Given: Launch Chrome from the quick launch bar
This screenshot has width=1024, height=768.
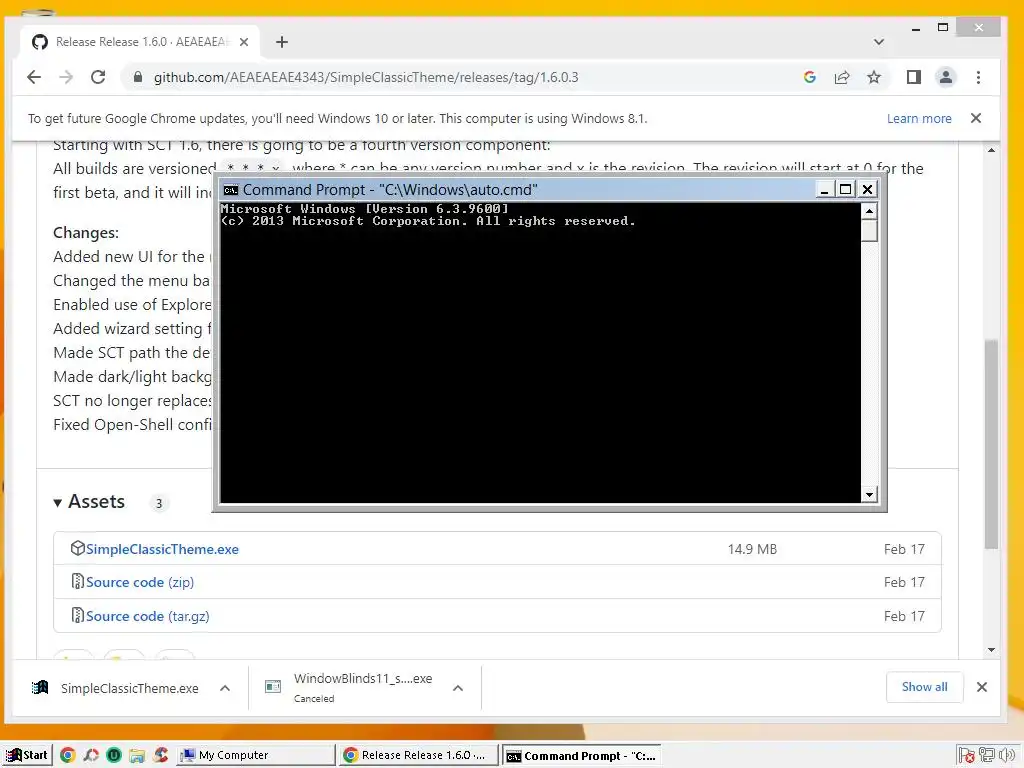Looking at the screenshot, I should (67, 755).
